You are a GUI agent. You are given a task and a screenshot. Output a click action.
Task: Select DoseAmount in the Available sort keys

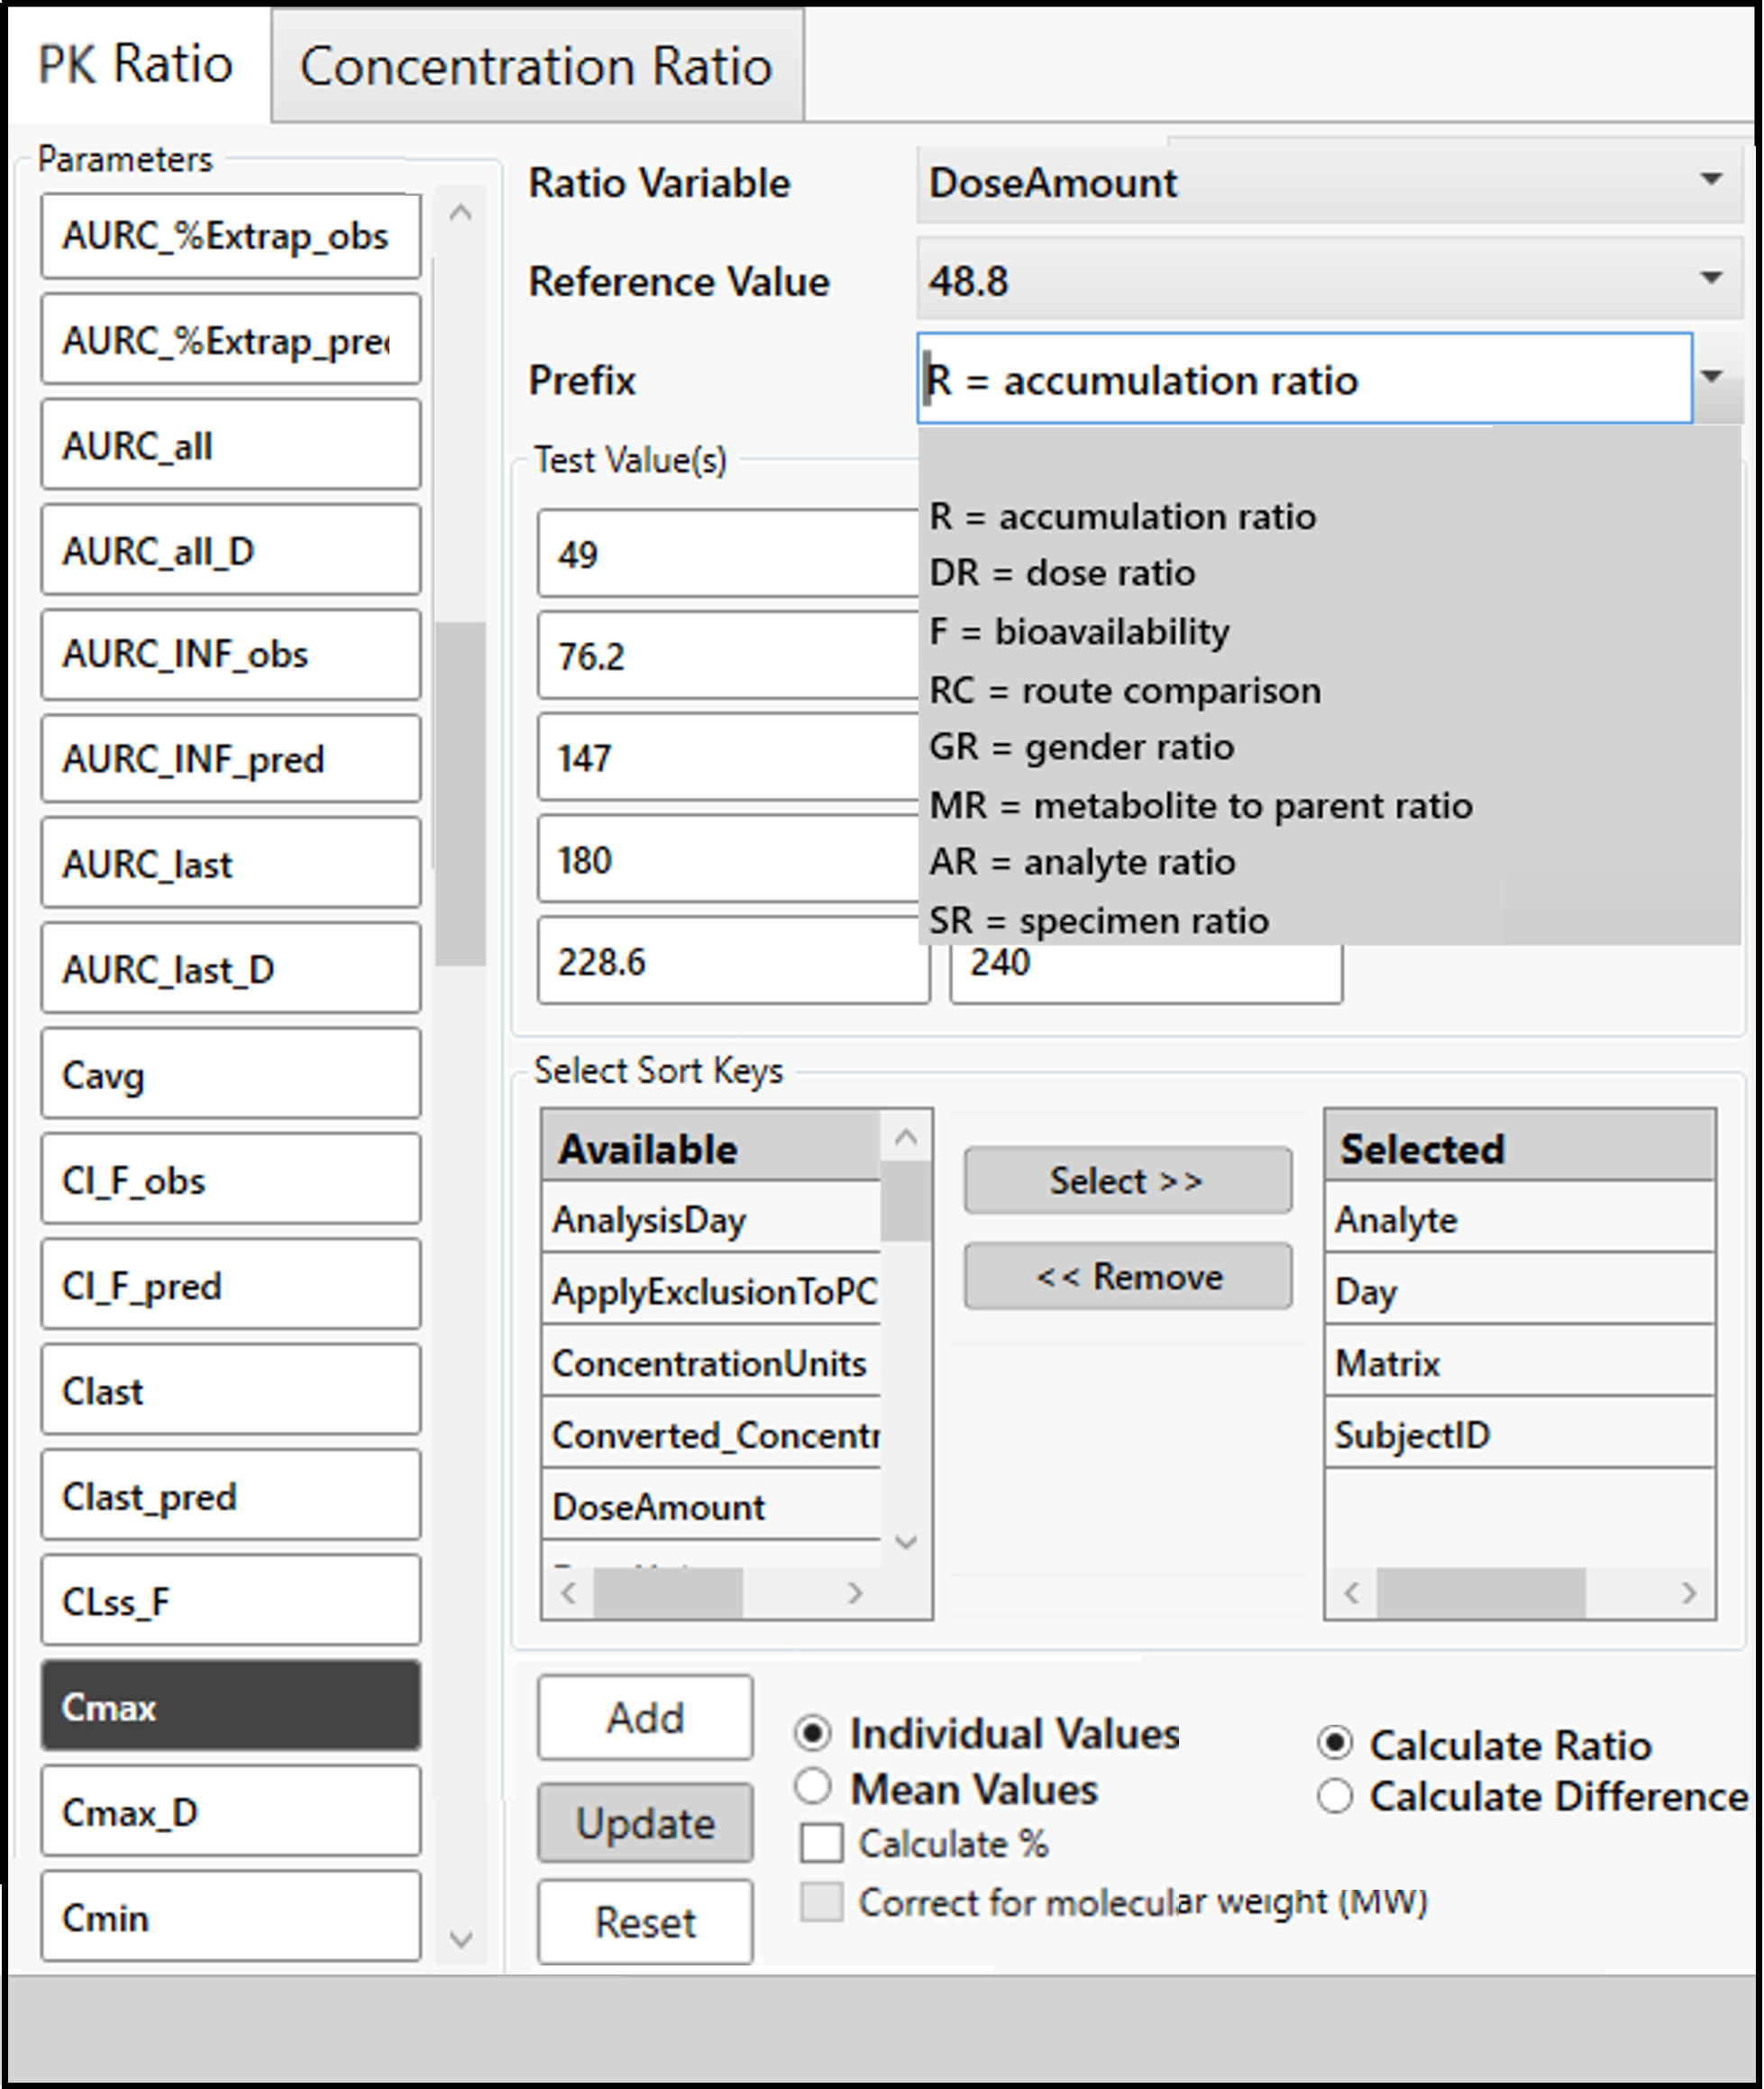pyautogui.click(x=659, y=1507)
